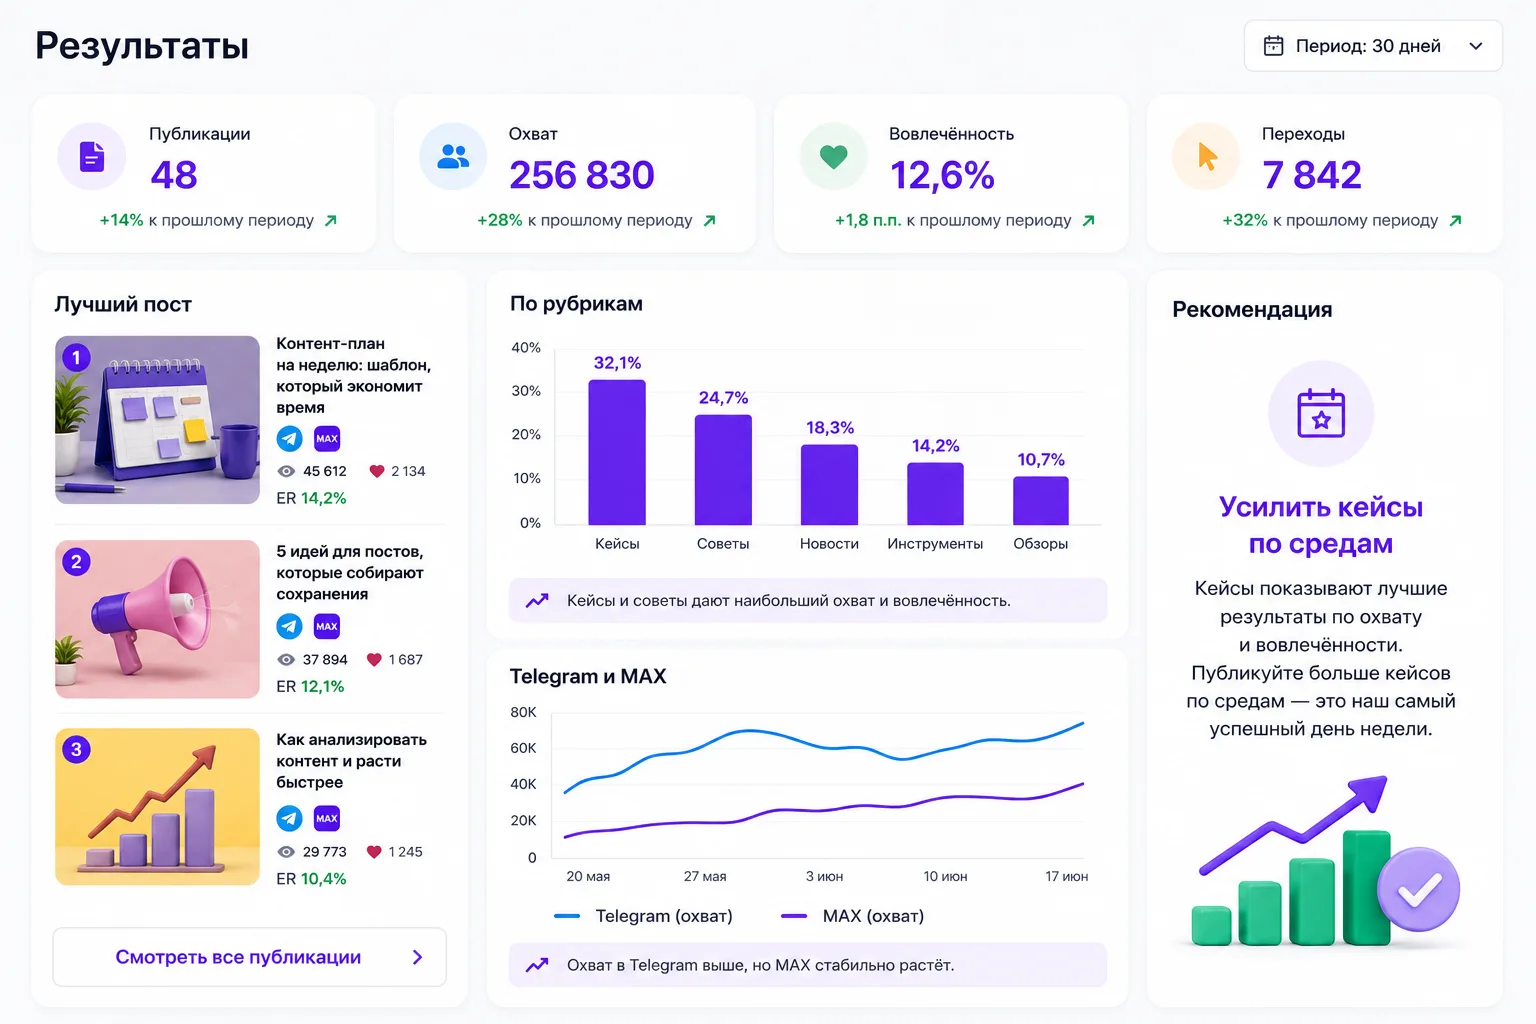Toggle the MAX (охват) legend series
The image size is (1536, 1024).
[x=852, y=916]
